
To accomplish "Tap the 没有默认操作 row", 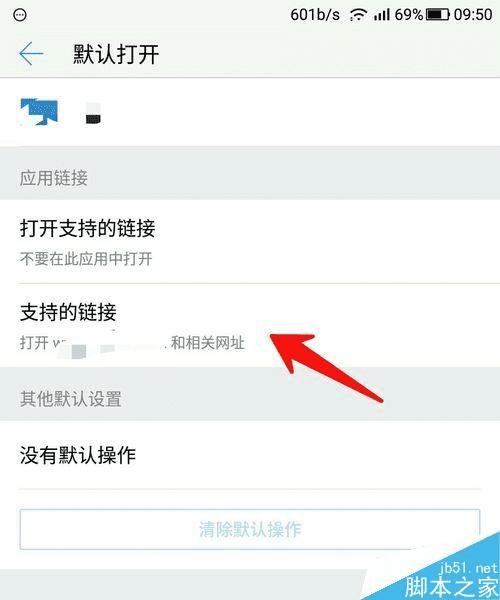I will 250,455.
